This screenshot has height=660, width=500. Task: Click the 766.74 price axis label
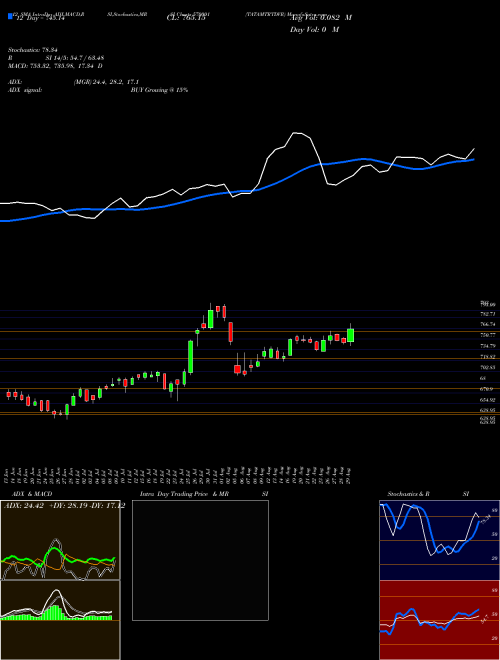(x=488, y=325)
